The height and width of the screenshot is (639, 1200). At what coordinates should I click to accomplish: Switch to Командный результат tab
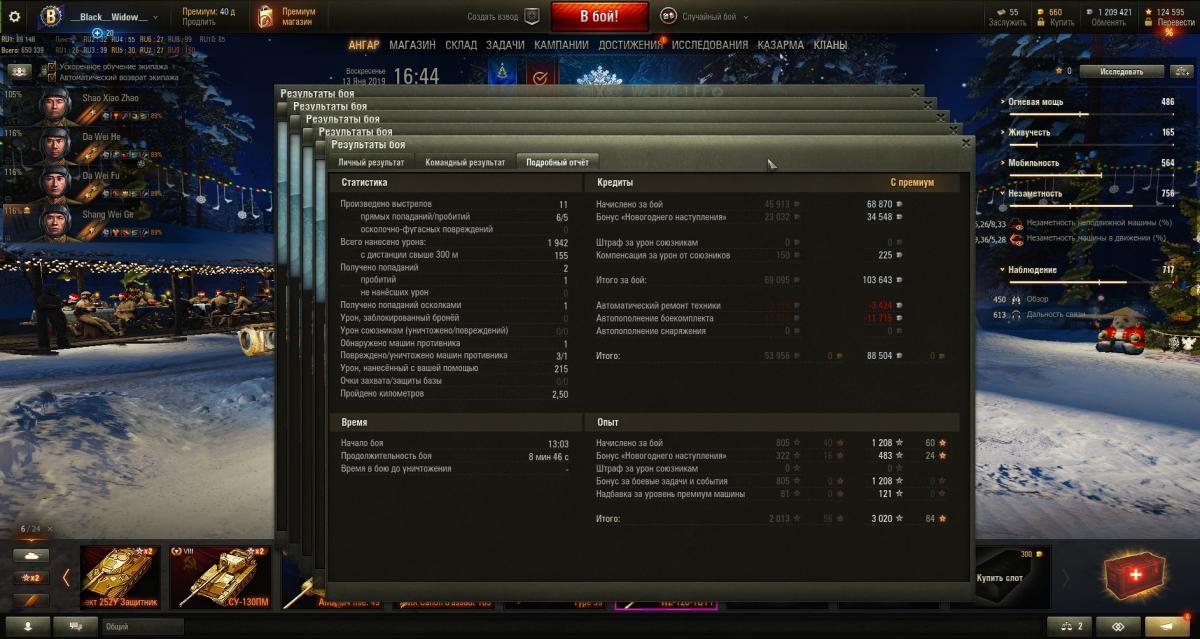(464, 162)
